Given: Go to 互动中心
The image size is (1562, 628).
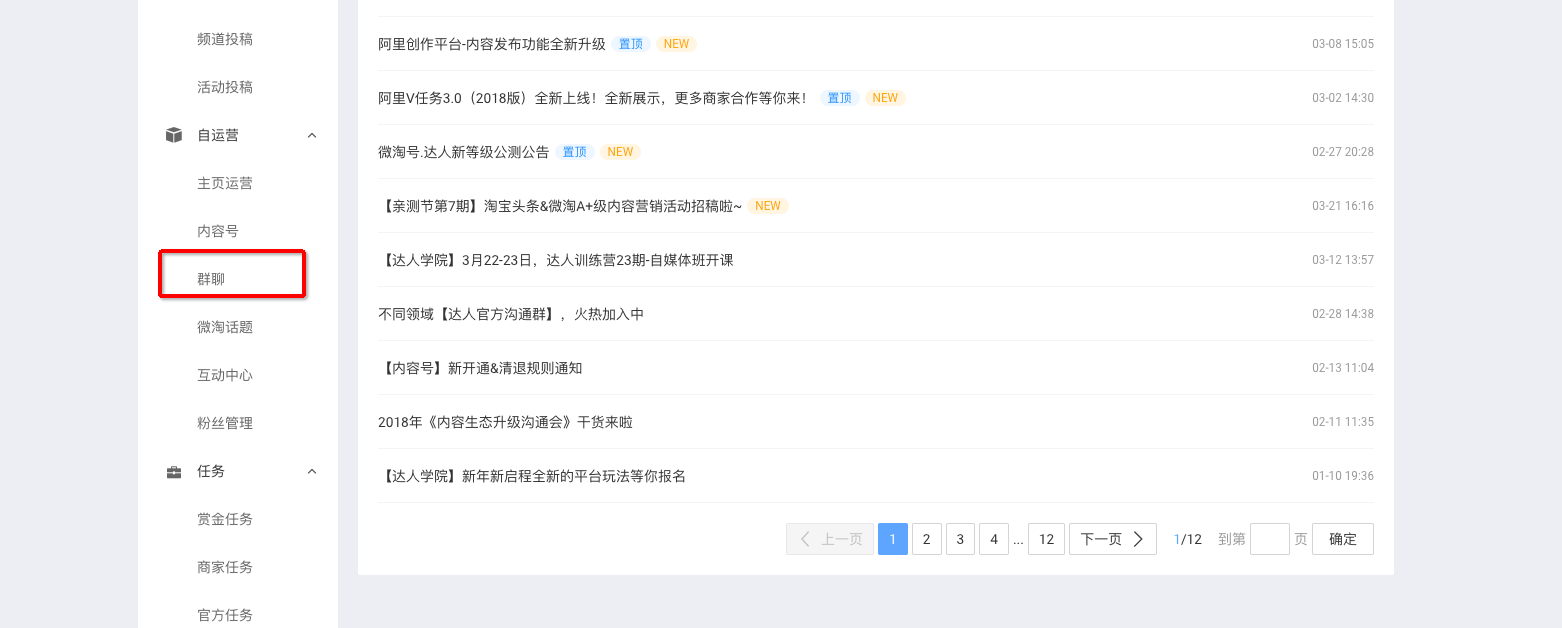Looking at the screenshot, I should coord(225,375).
